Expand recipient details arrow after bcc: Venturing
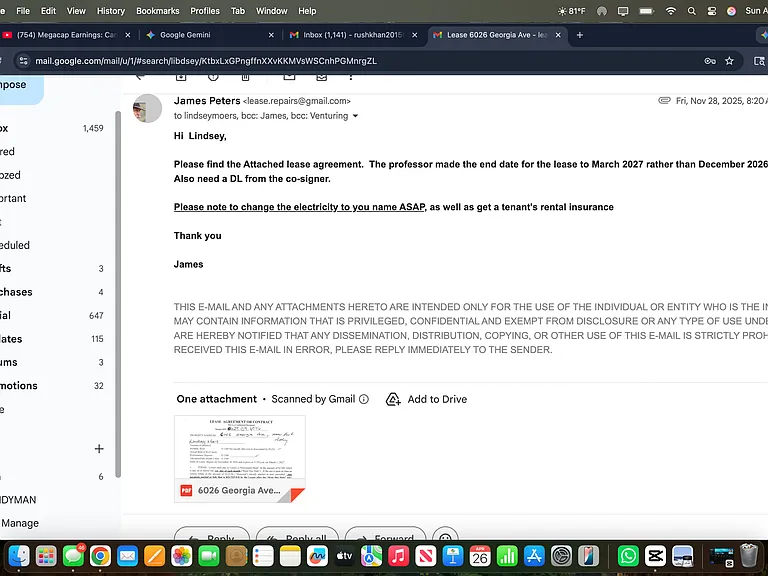Screen dimensions: 768x576 coord(356,116)
